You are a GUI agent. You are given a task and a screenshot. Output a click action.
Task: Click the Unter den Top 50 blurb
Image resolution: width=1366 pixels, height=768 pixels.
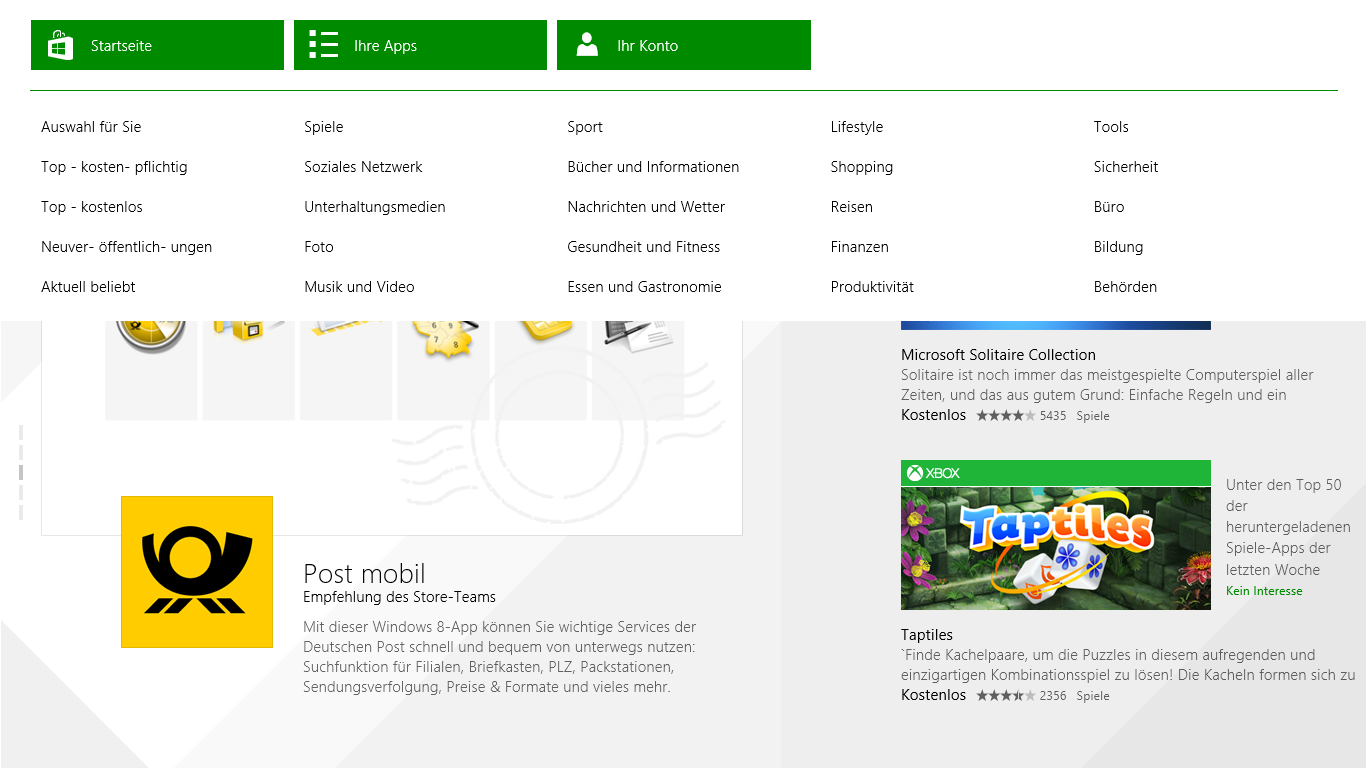click(1288, 527)
